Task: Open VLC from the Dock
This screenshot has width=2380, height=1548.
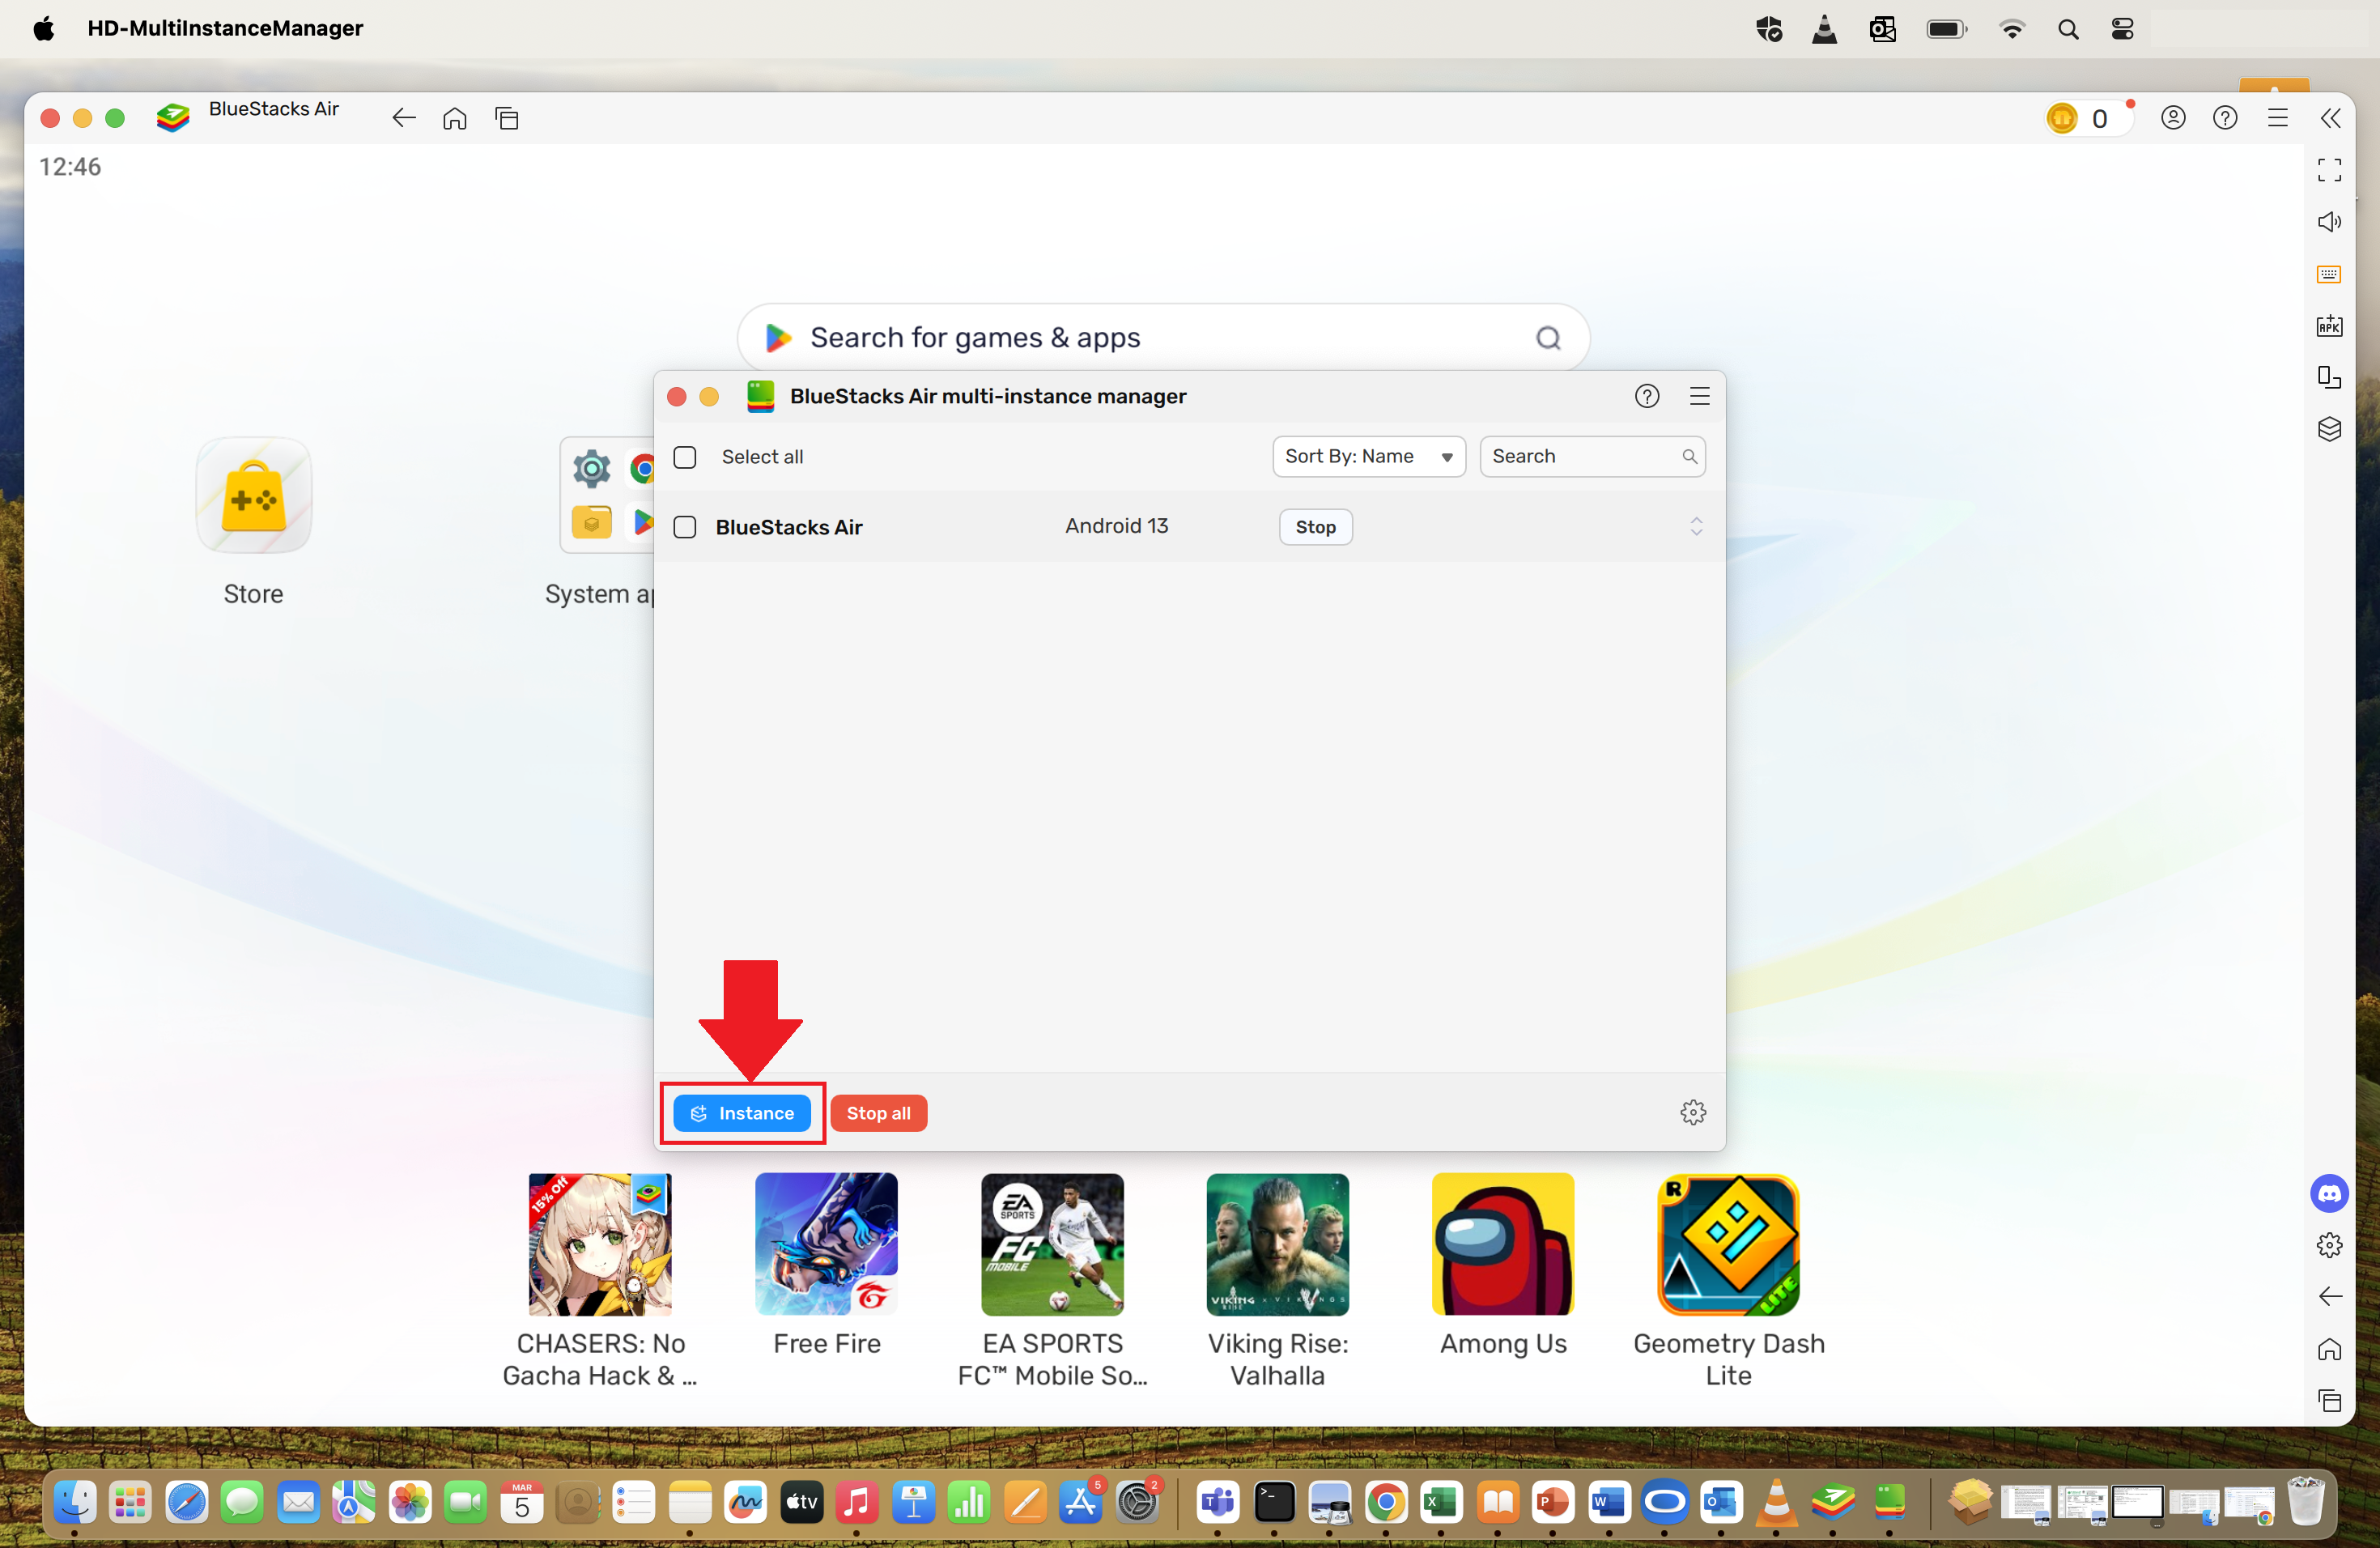Action: coord(1777,1502)
